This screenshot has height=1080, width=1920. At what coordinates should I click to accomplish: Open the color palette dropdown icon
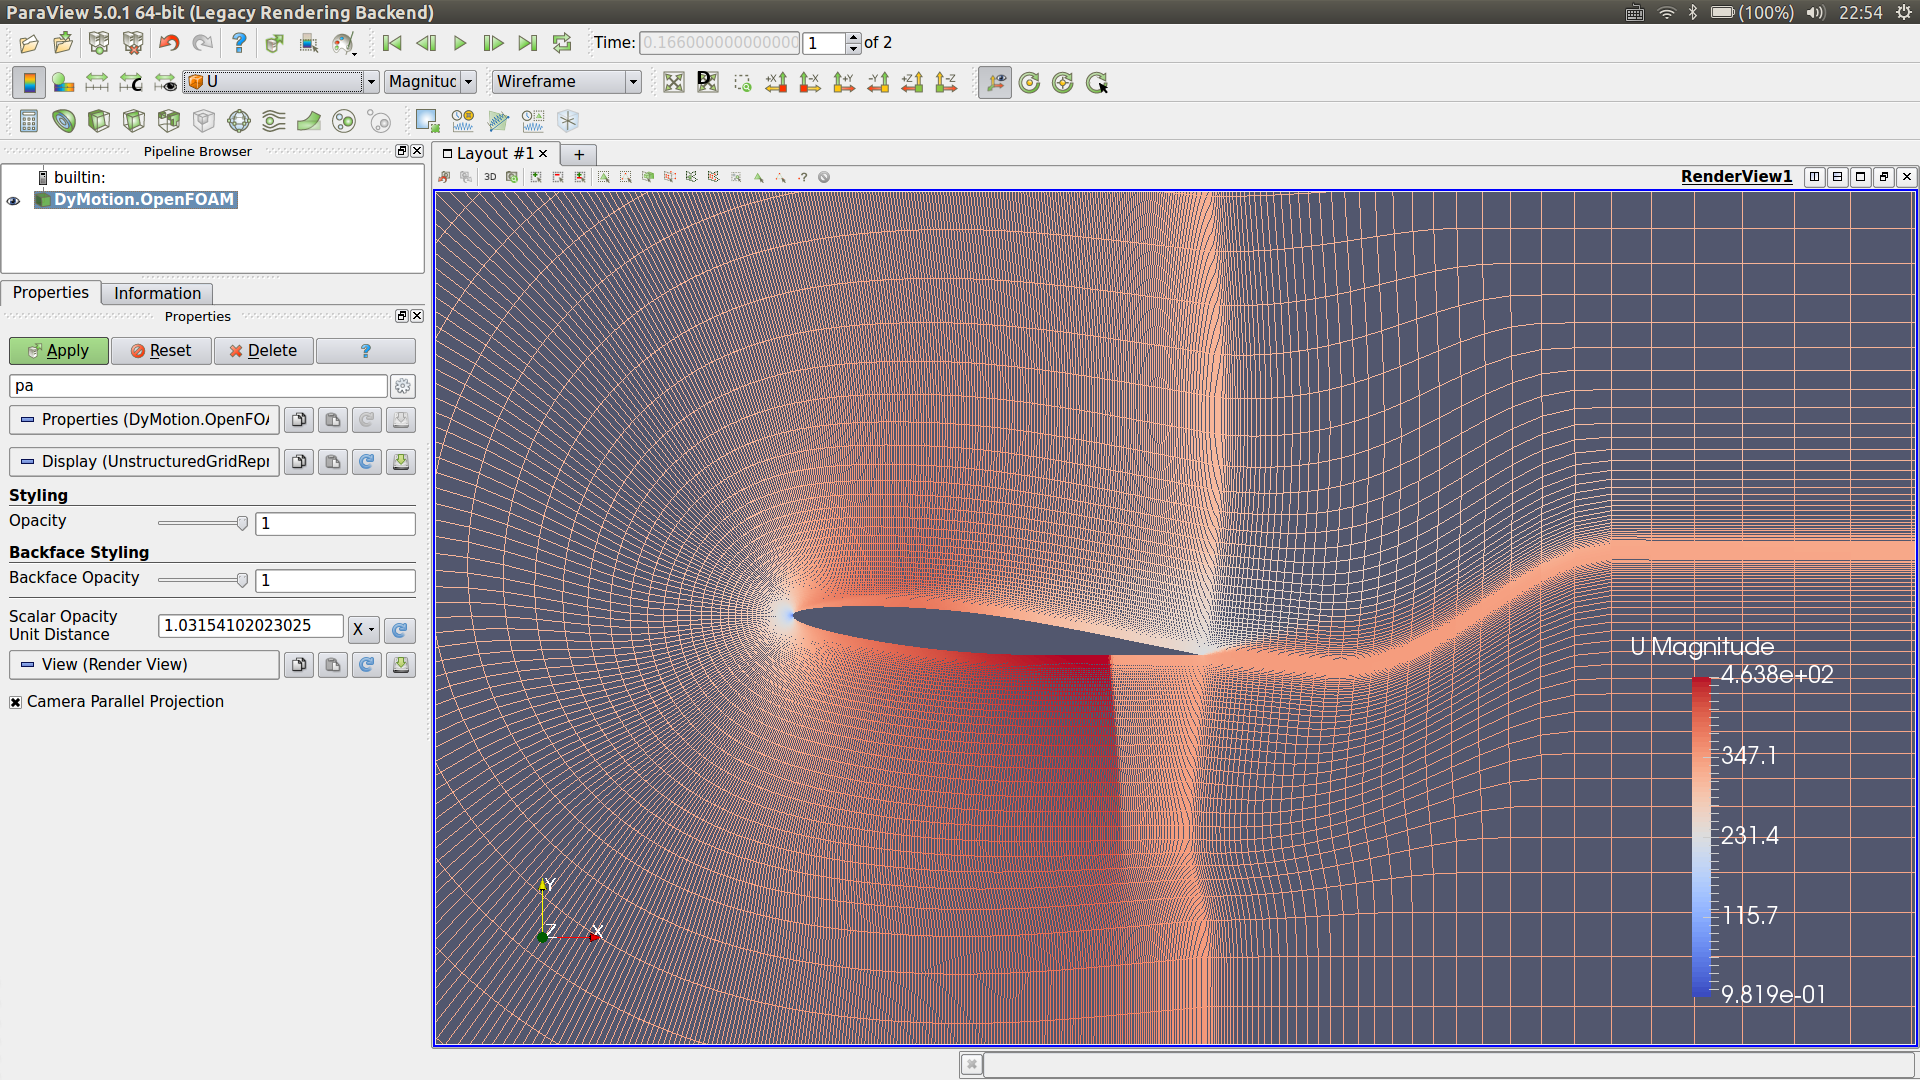coord(344,43)
